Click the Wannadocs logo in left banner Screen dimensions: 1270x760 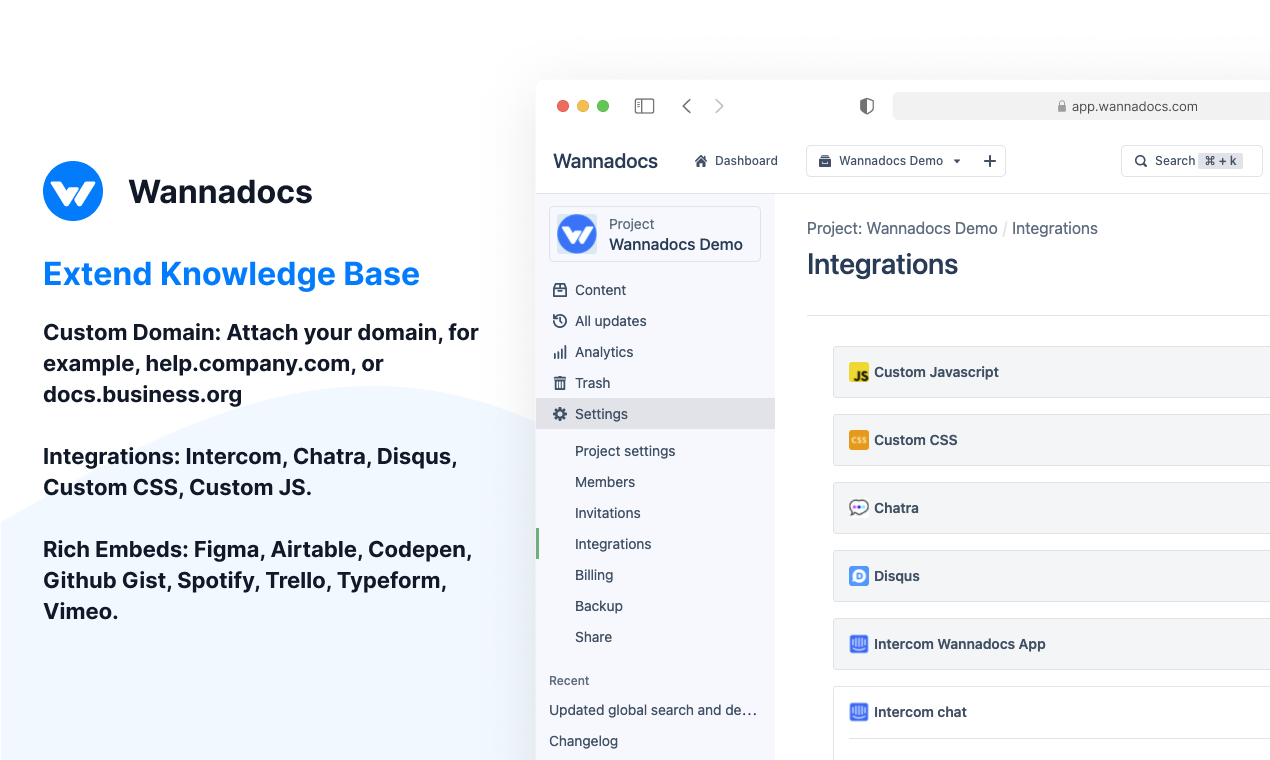[73, 191]
